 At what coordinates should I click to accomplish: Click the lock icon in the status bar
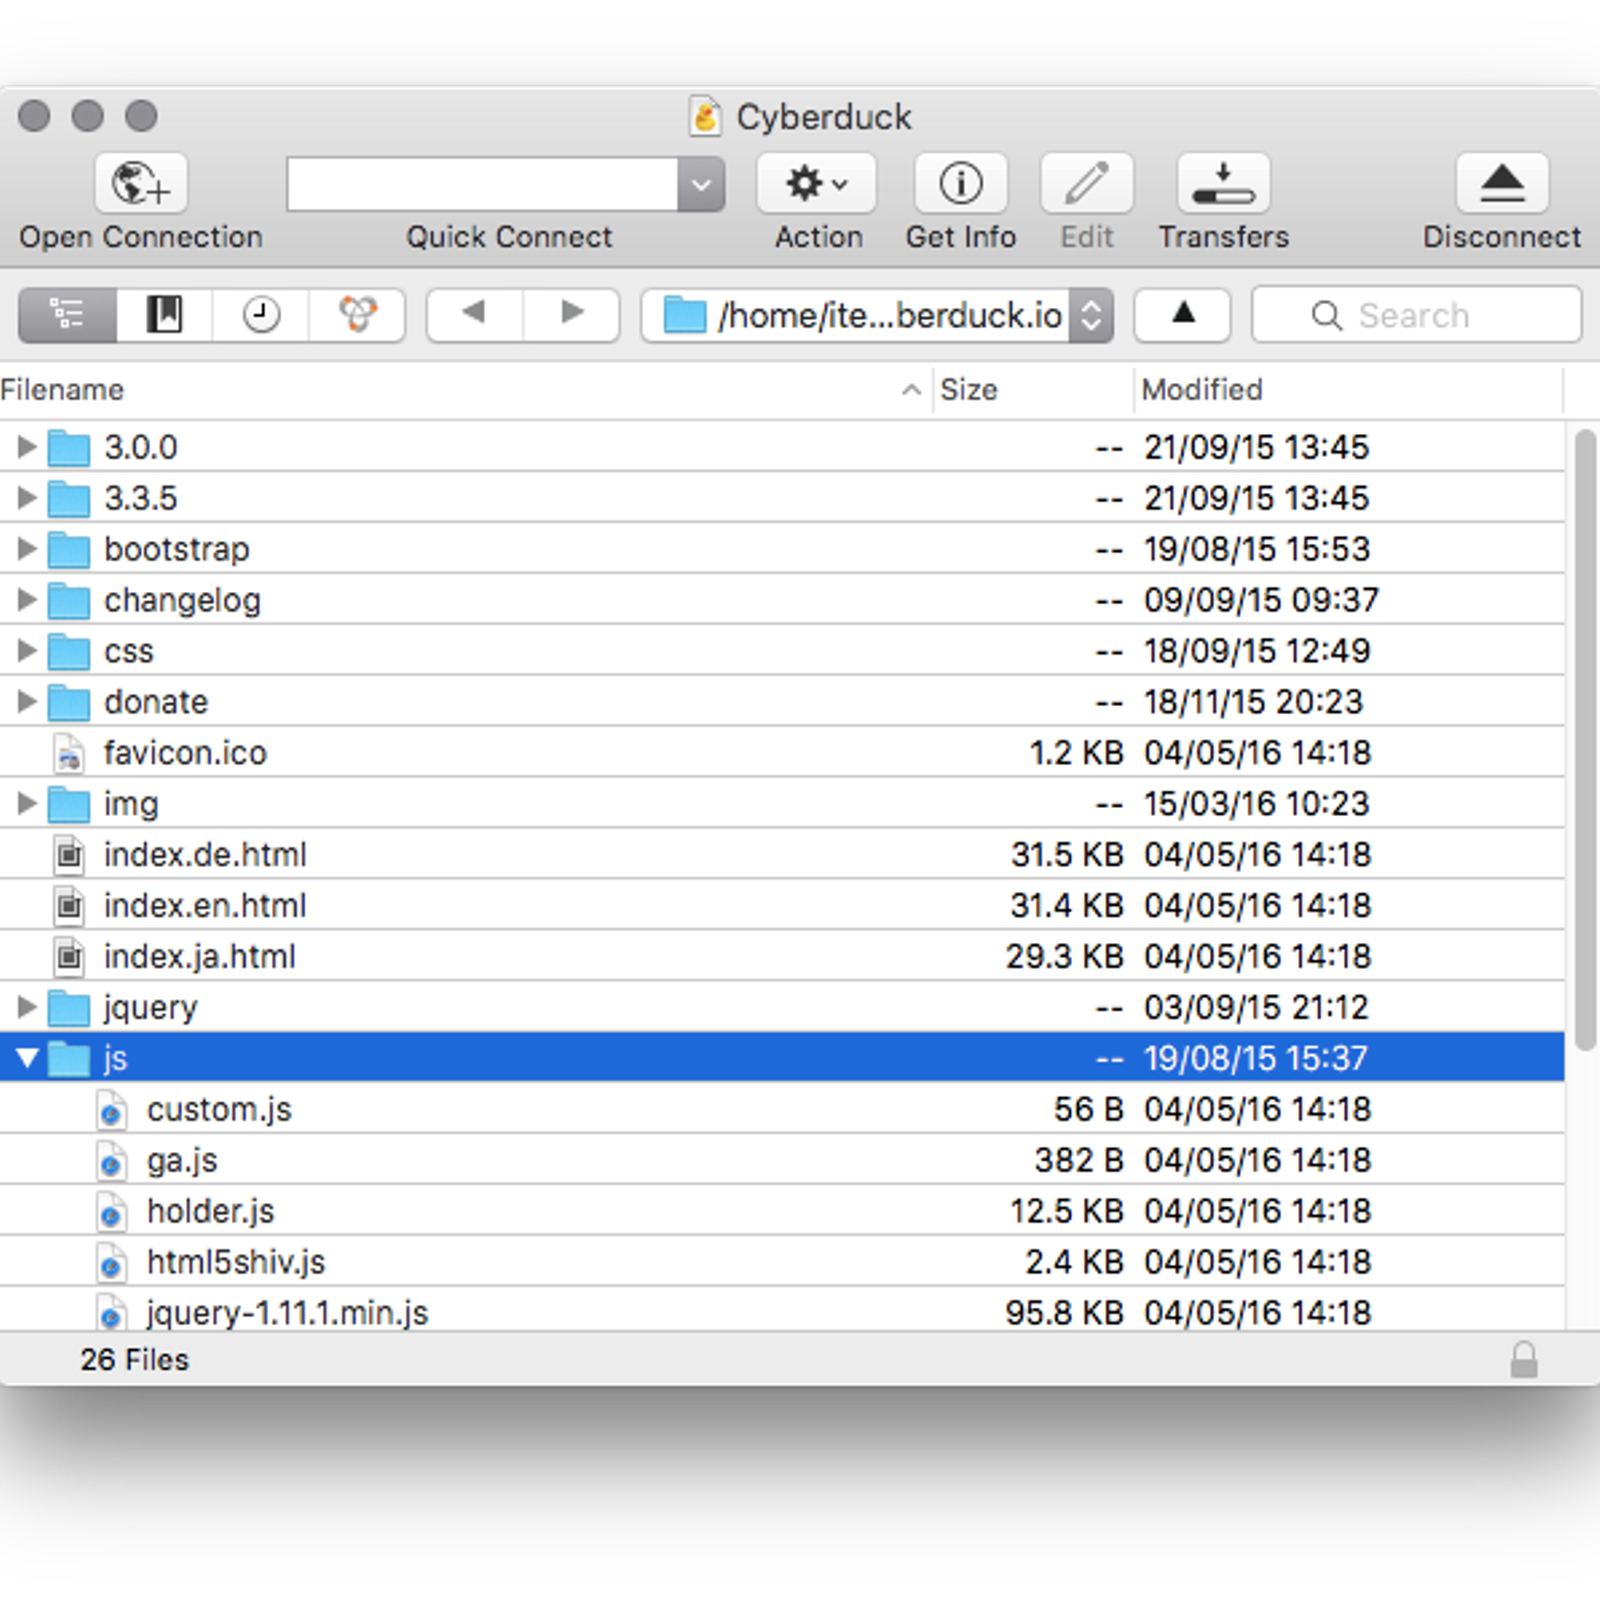pyautogui.click(x=1523, y=1359)
